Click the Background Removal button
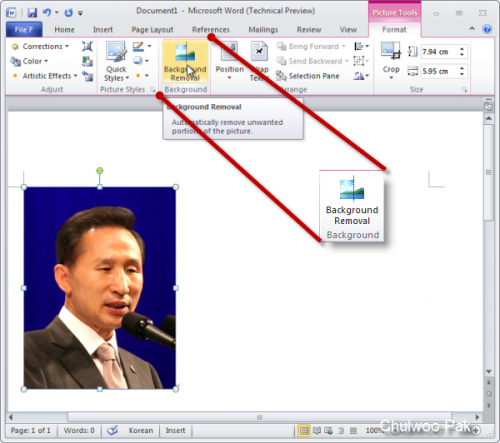The height and width of the screenshot is (443, 500). 185,61
